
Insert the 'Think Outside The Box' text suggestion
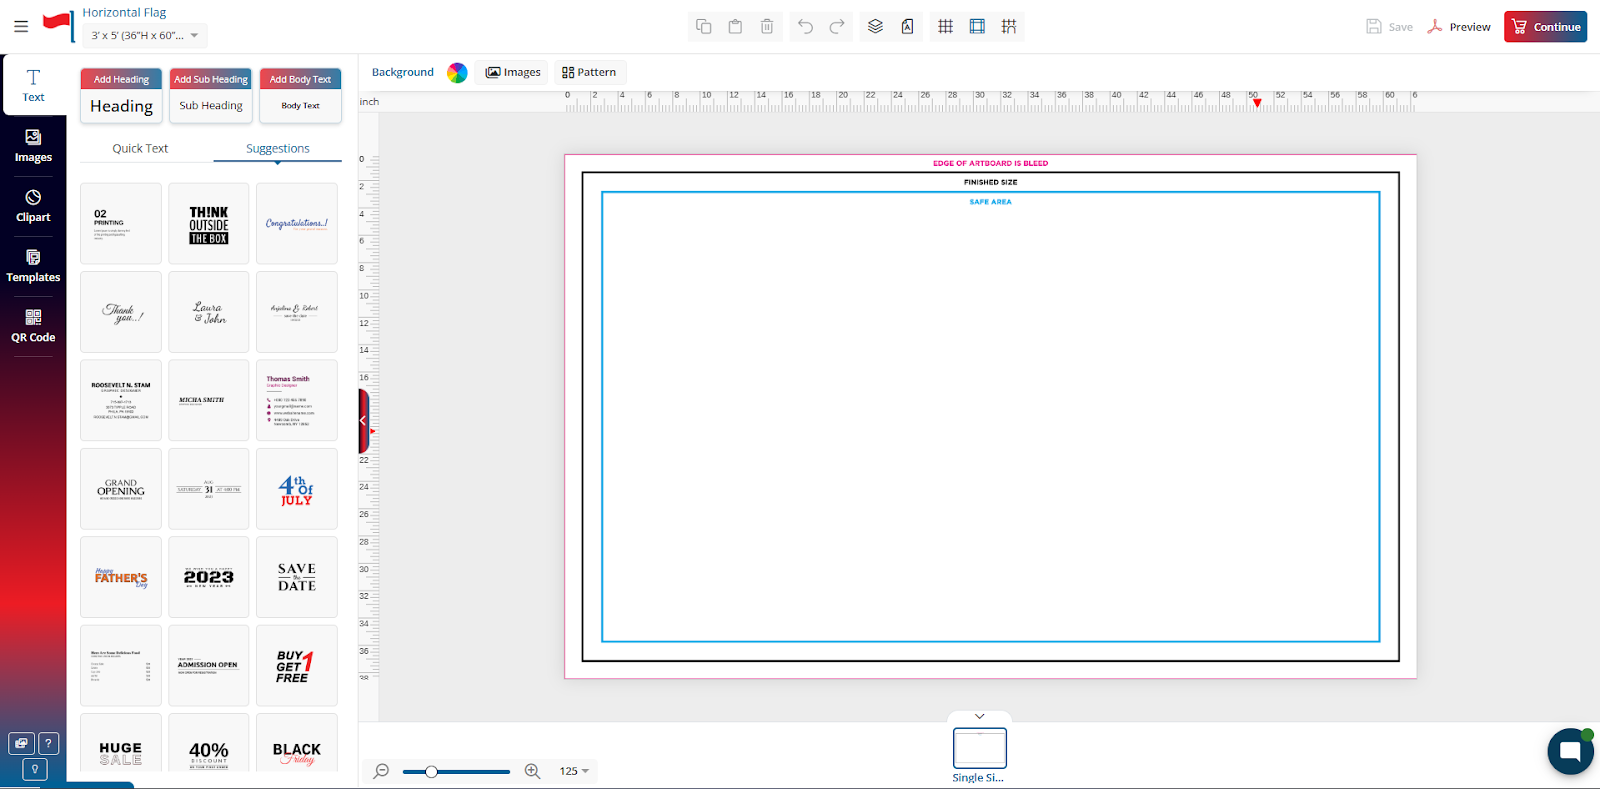point(209,224)
